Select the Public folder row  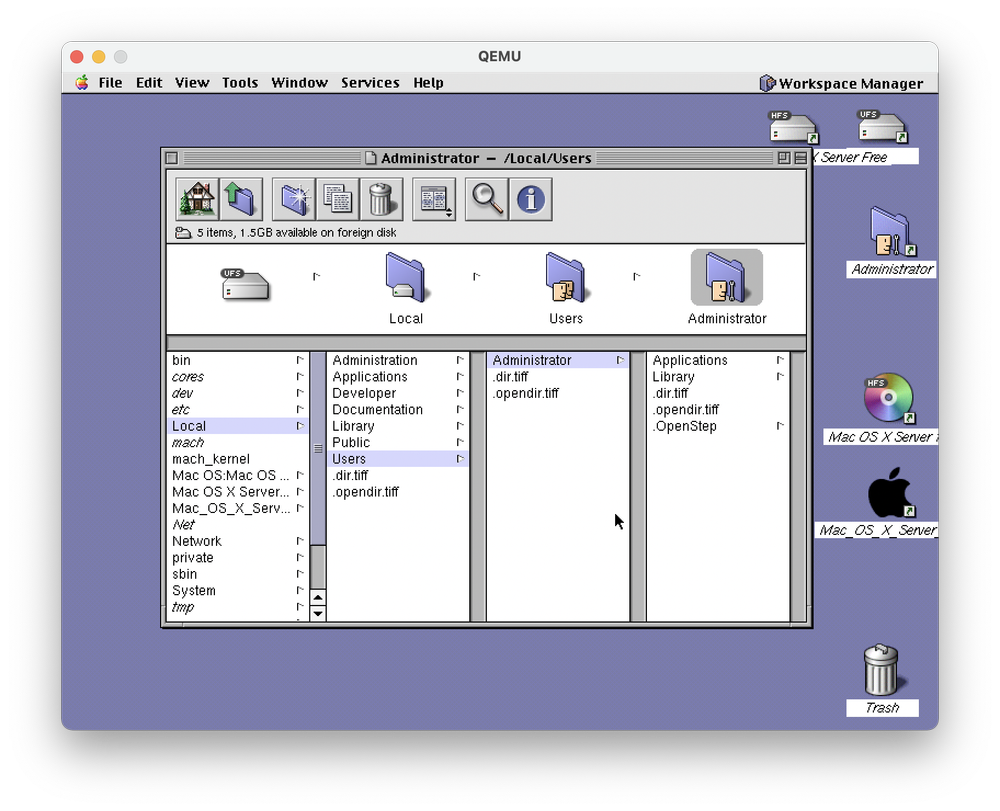click(x=398, y=442)
